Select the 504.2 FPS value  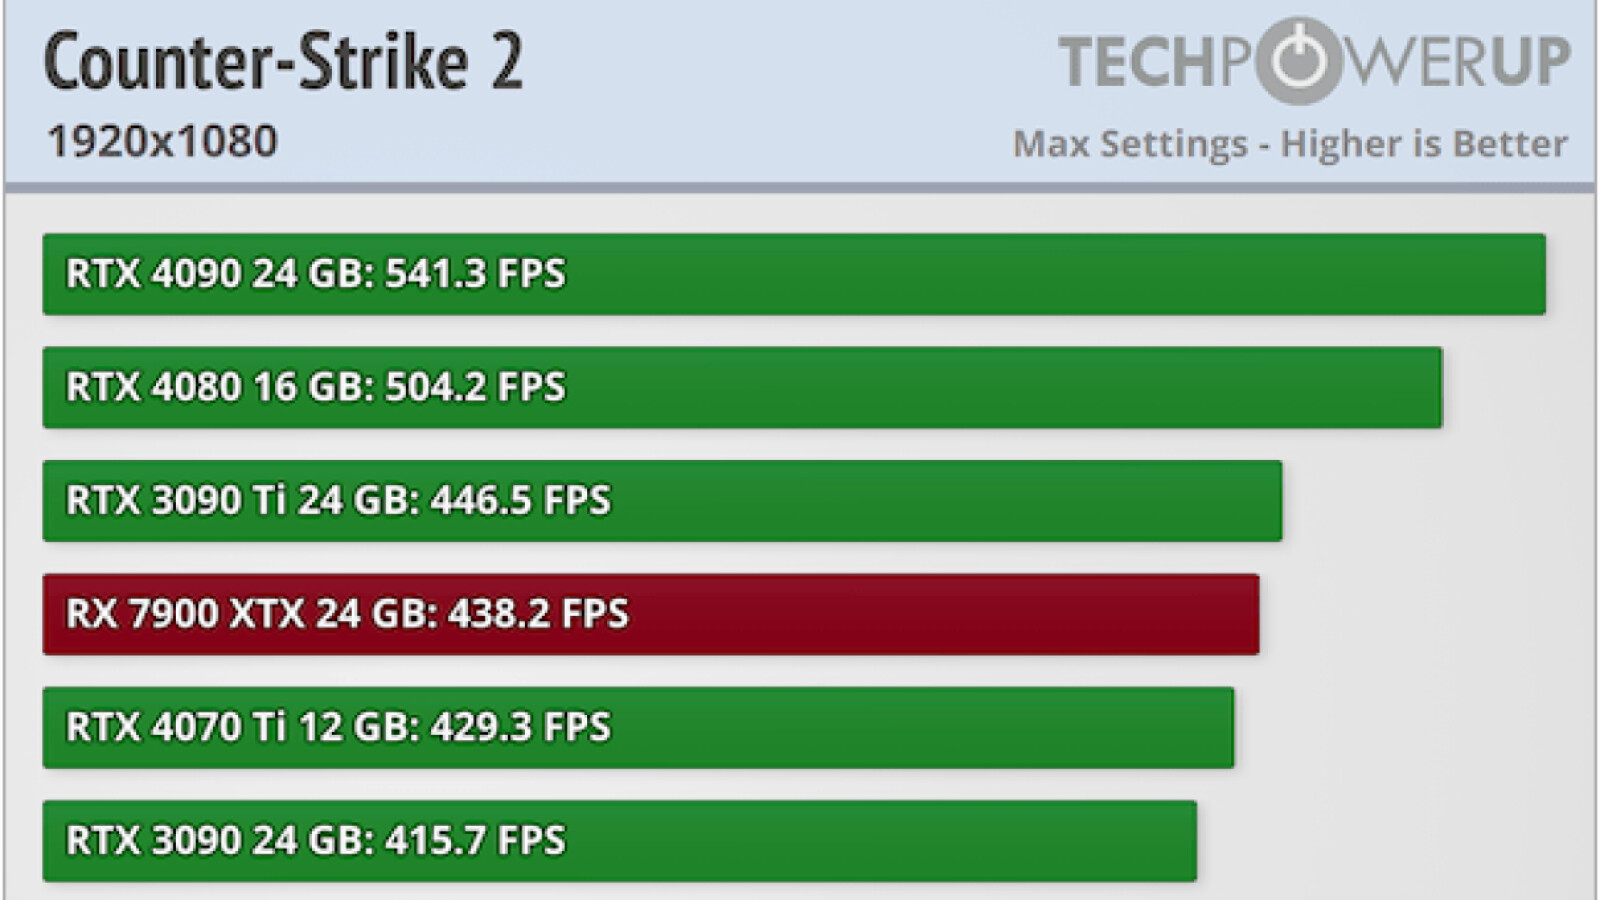(x=475, y=387)
